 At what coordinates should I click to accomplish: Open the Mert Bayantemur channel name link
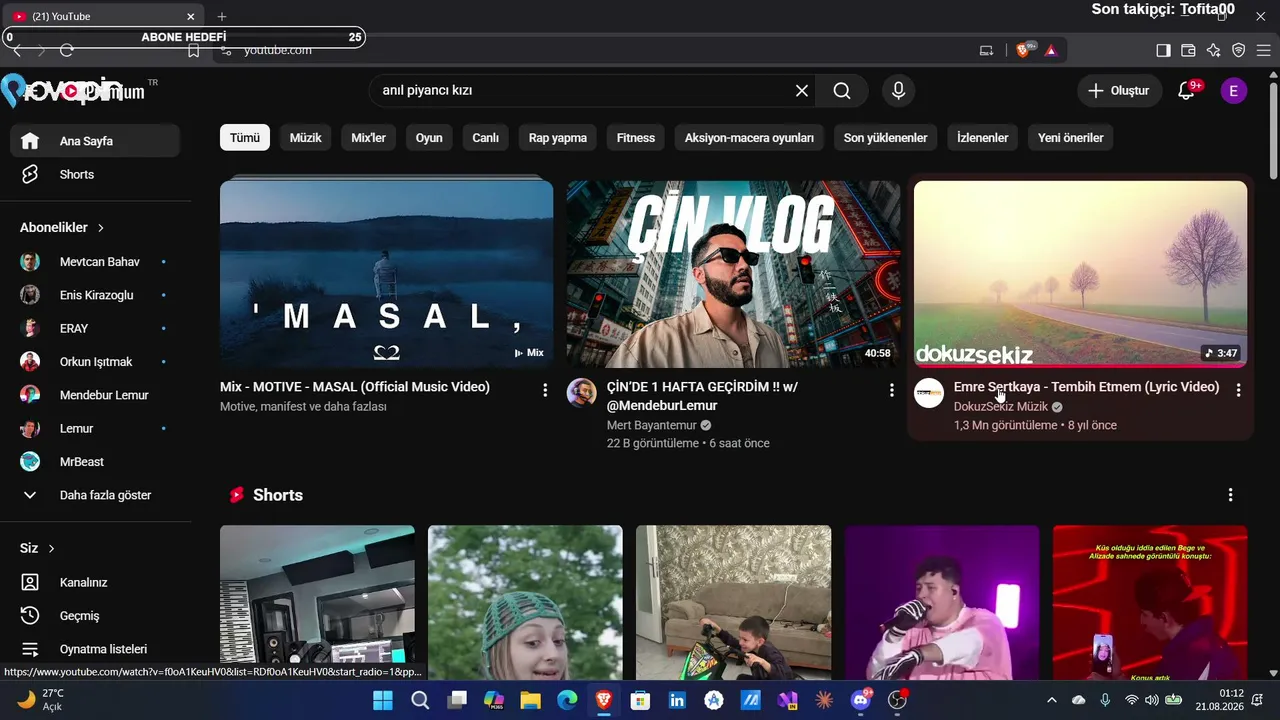coord(652,425)
